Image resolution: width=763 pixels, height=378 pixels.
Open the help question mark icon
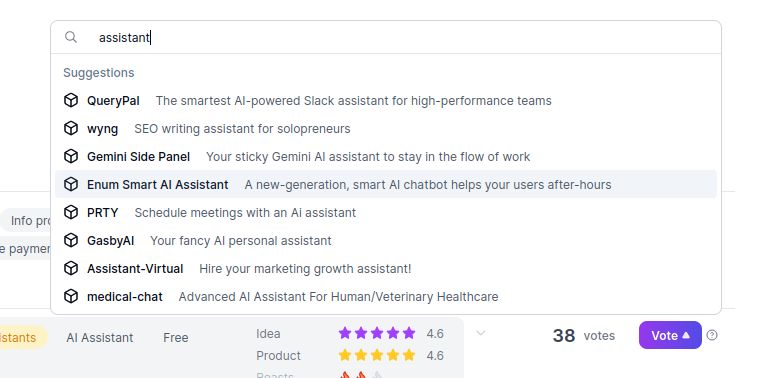pyautogui.click(x=712, y=335)
